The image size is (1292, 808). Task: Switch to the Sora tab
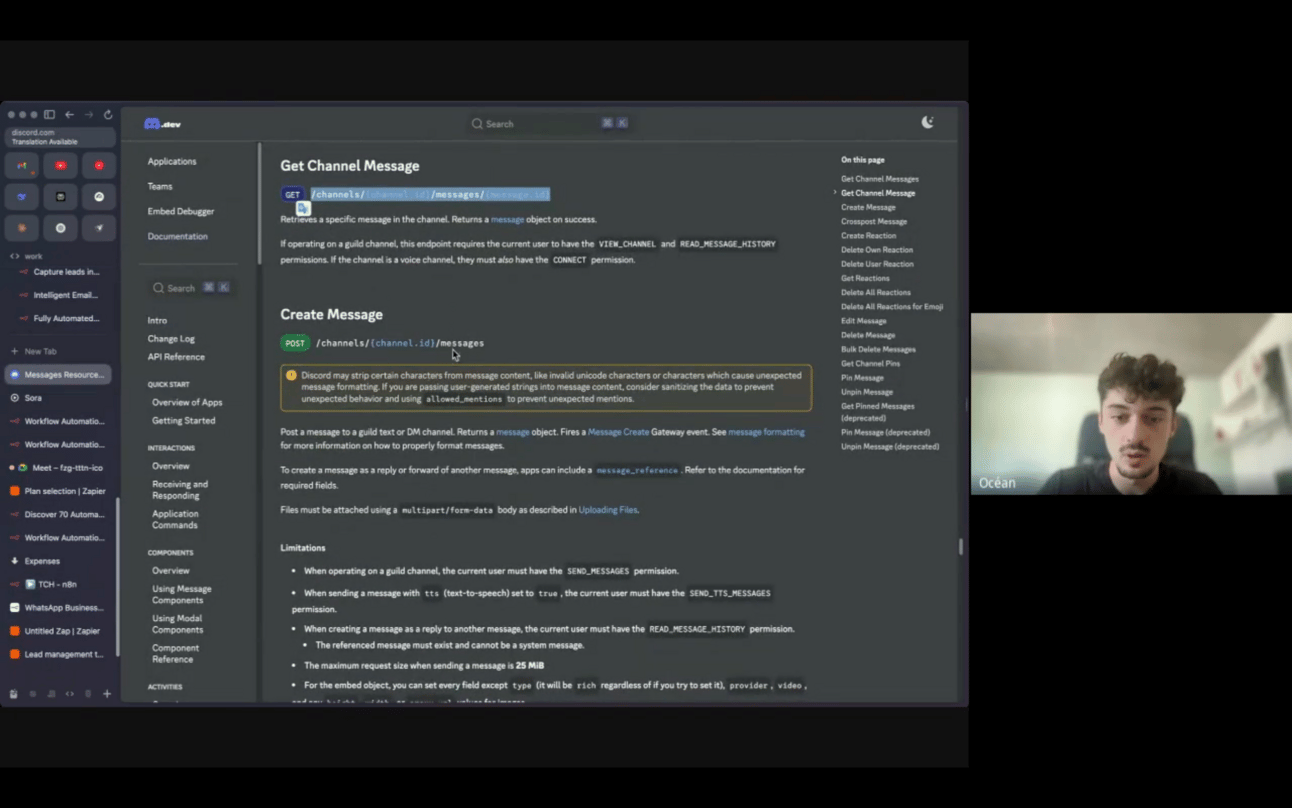point(58,398)
